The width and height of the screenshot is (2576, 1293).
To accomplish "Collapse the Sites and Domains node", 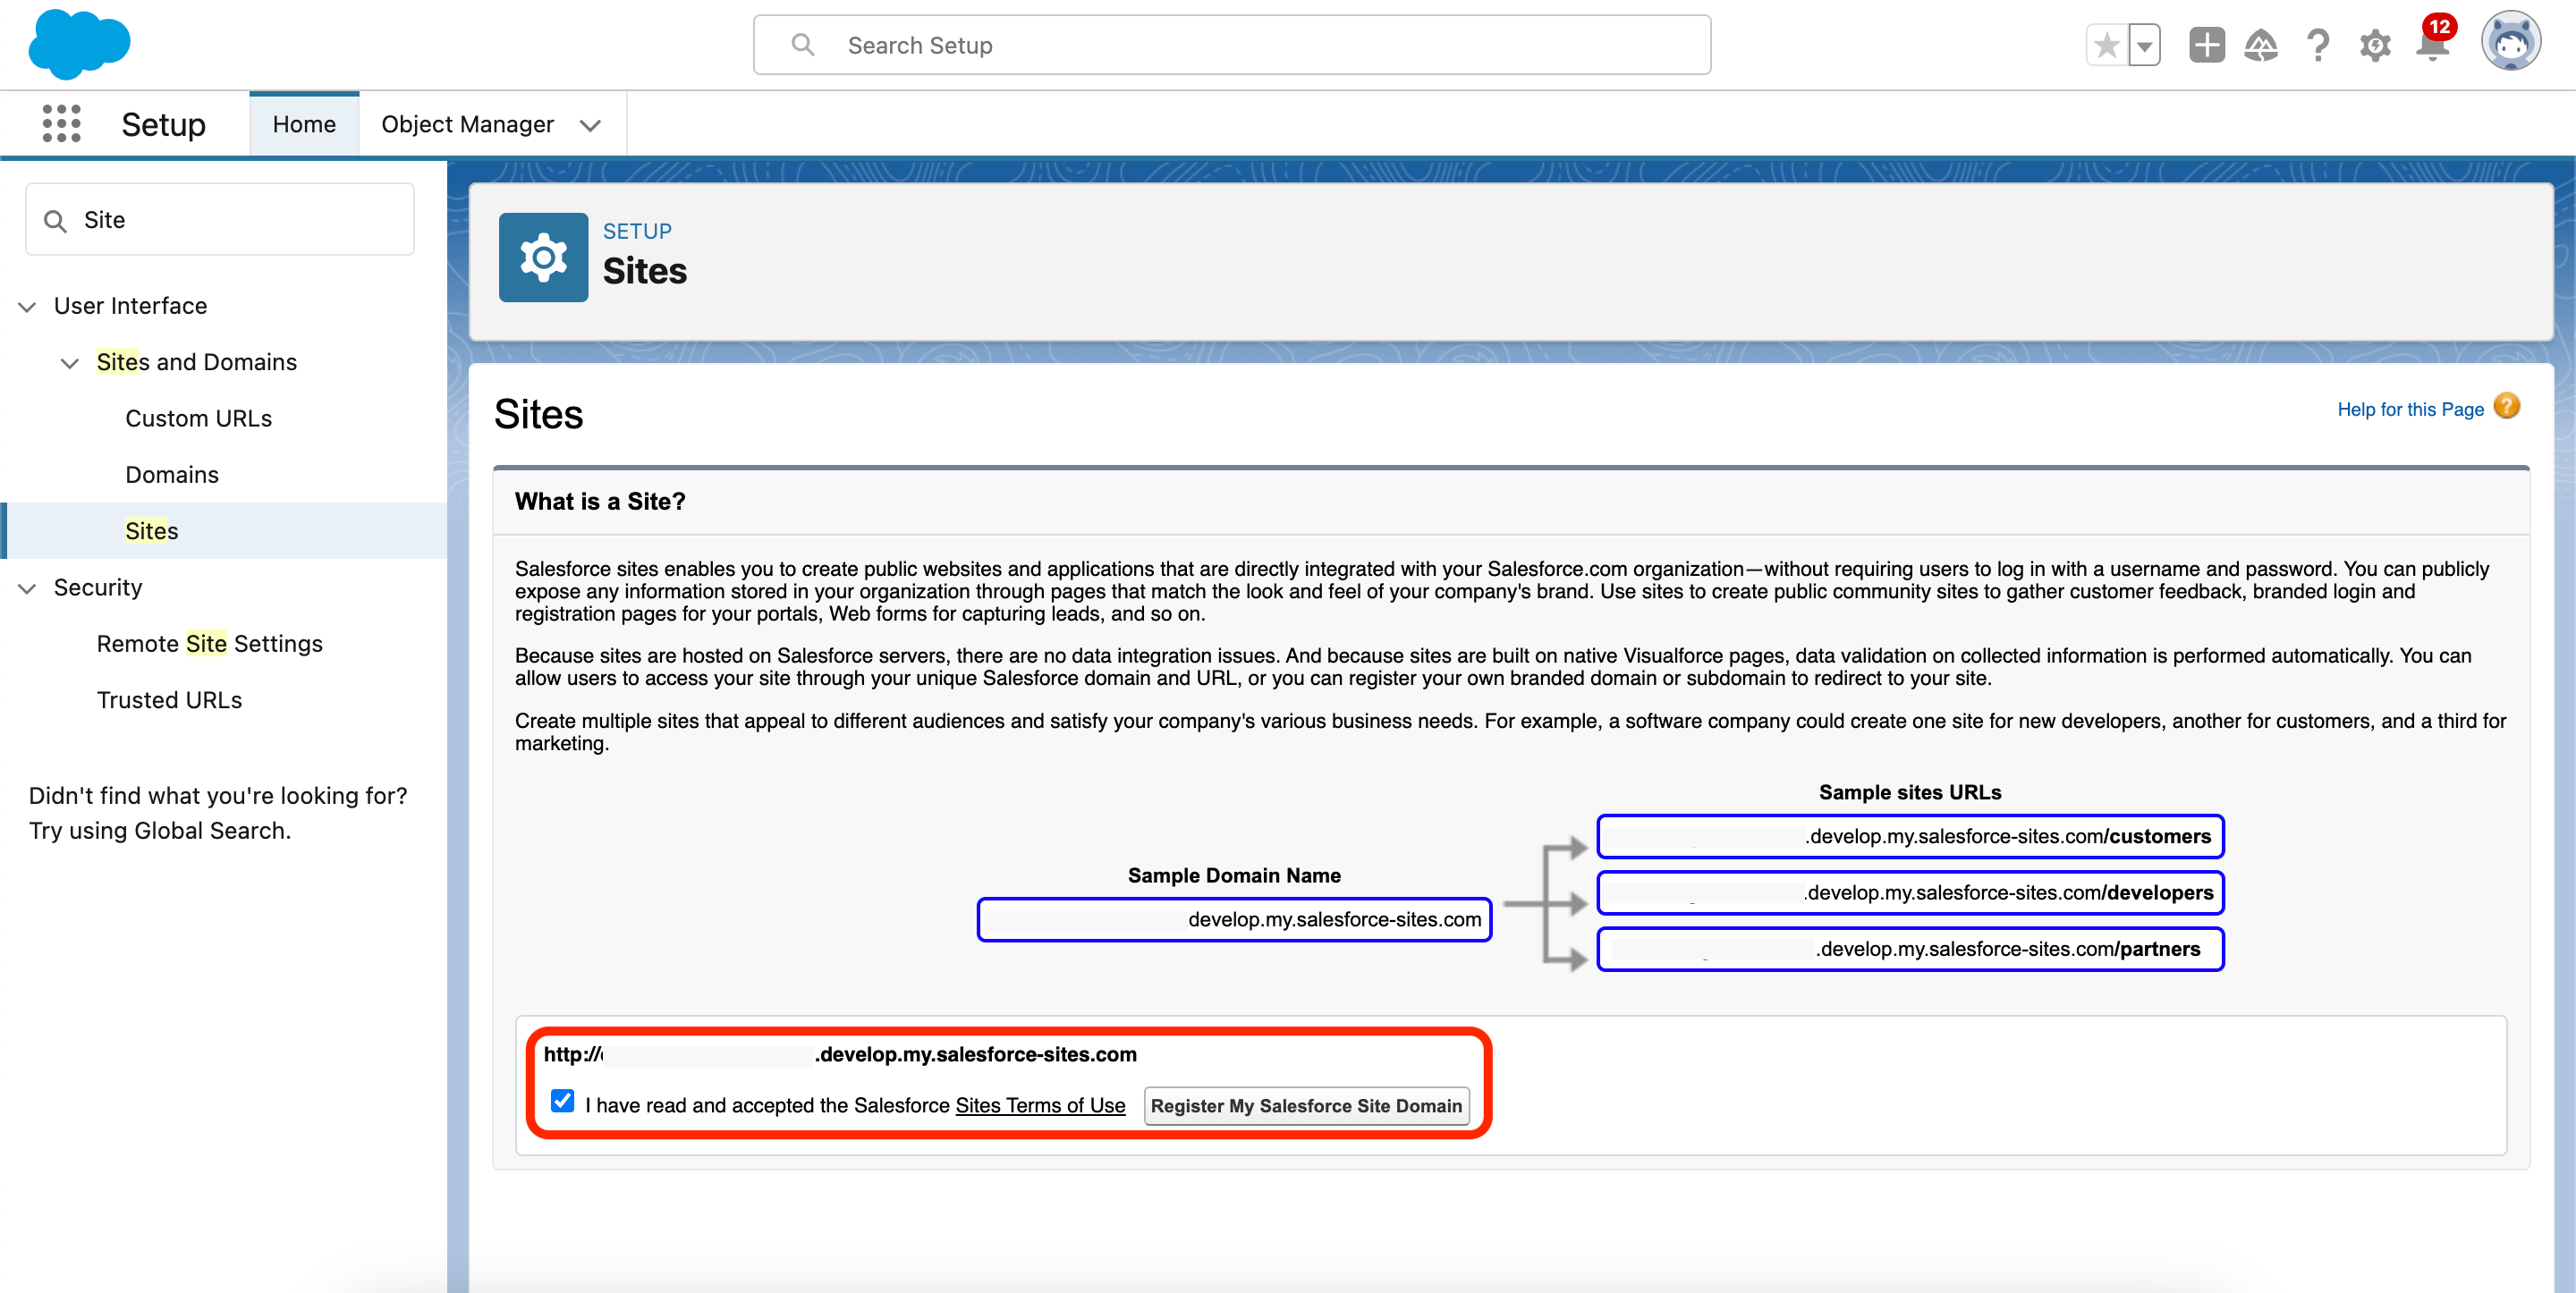I will pos(70,363).
